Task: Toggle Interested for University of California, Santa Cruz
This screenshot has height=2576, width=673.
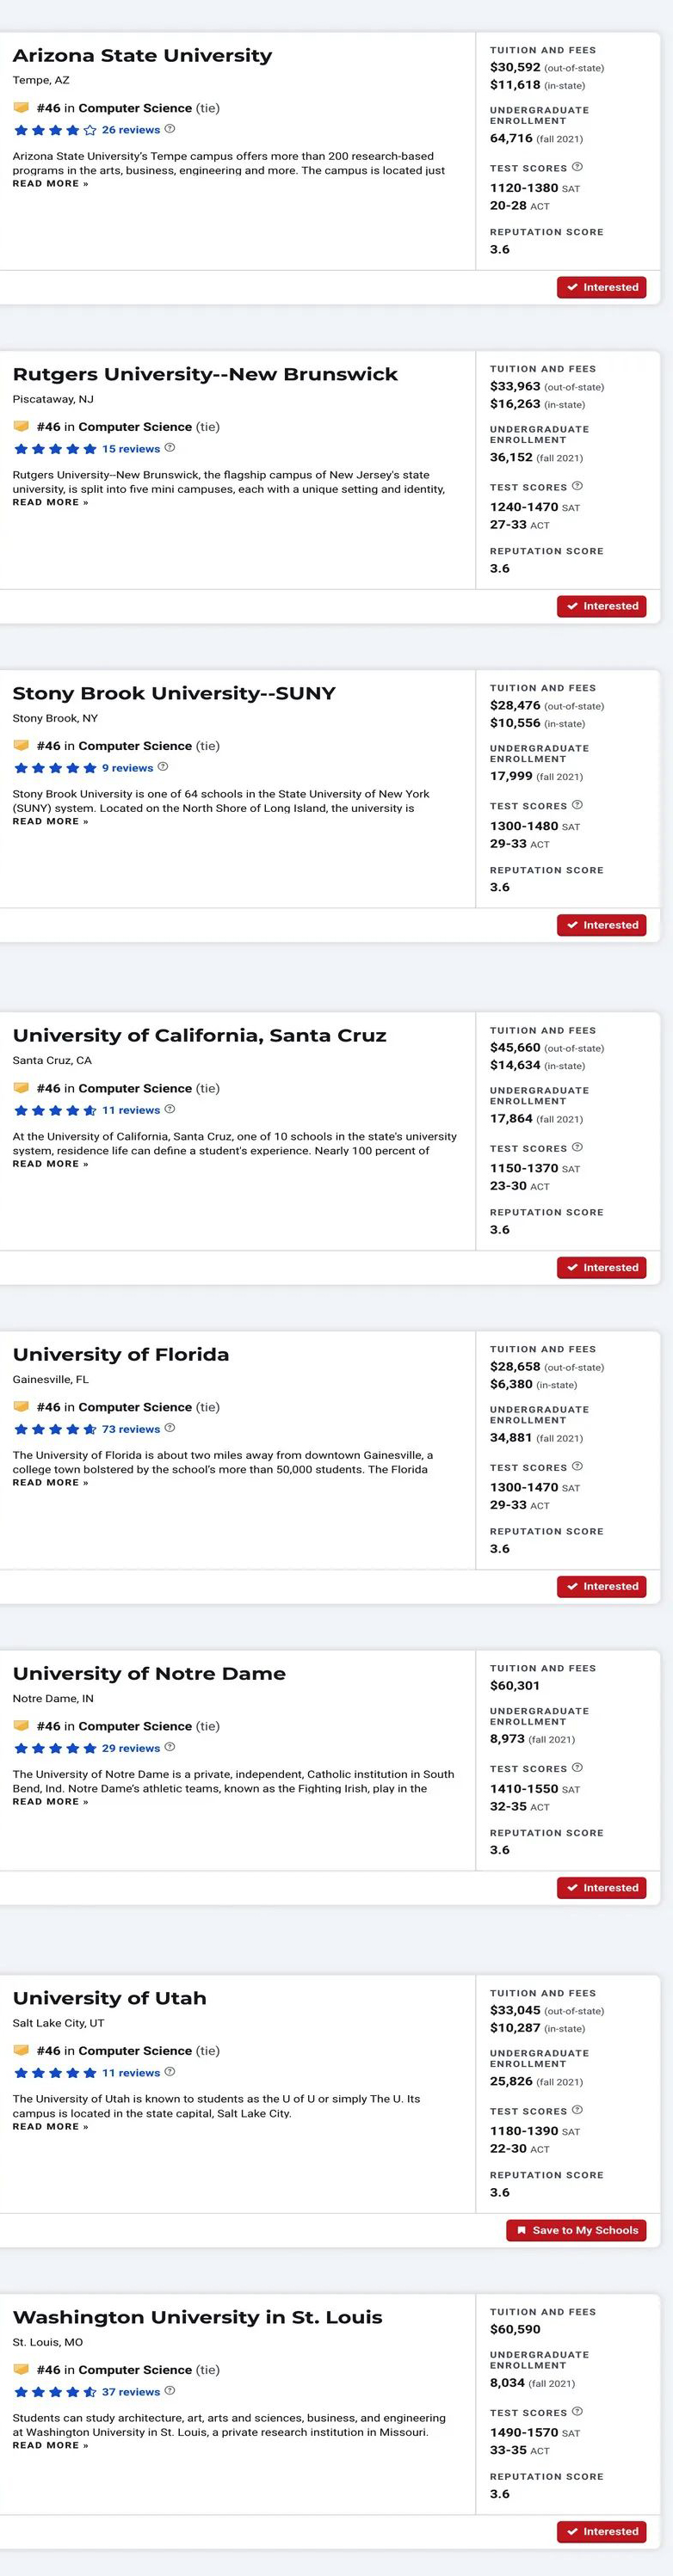Action: pyautogui.click(x=602, y=1267)
